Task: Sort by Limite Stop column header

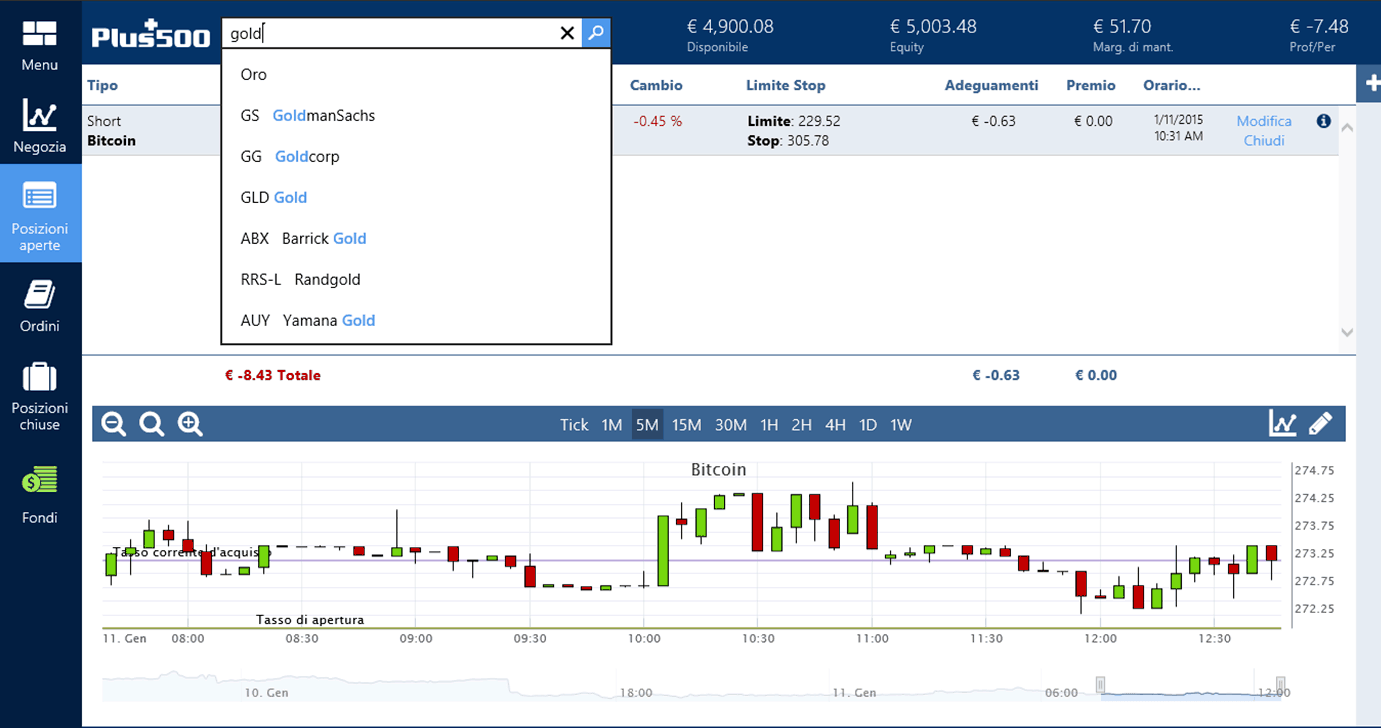Action: point(786,85)
